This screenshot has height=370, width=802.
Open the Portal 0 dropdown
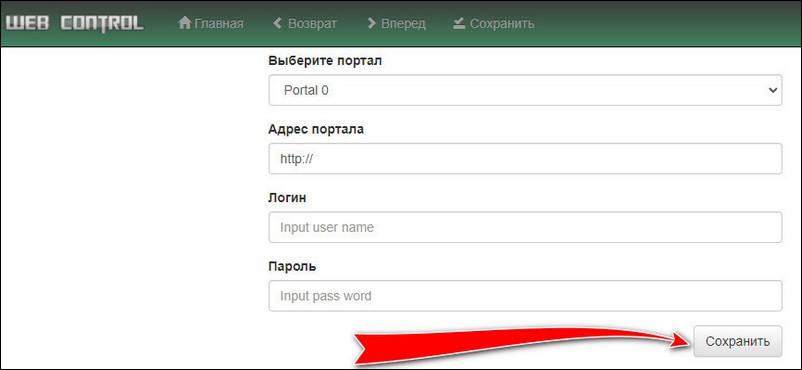[525, 90]
